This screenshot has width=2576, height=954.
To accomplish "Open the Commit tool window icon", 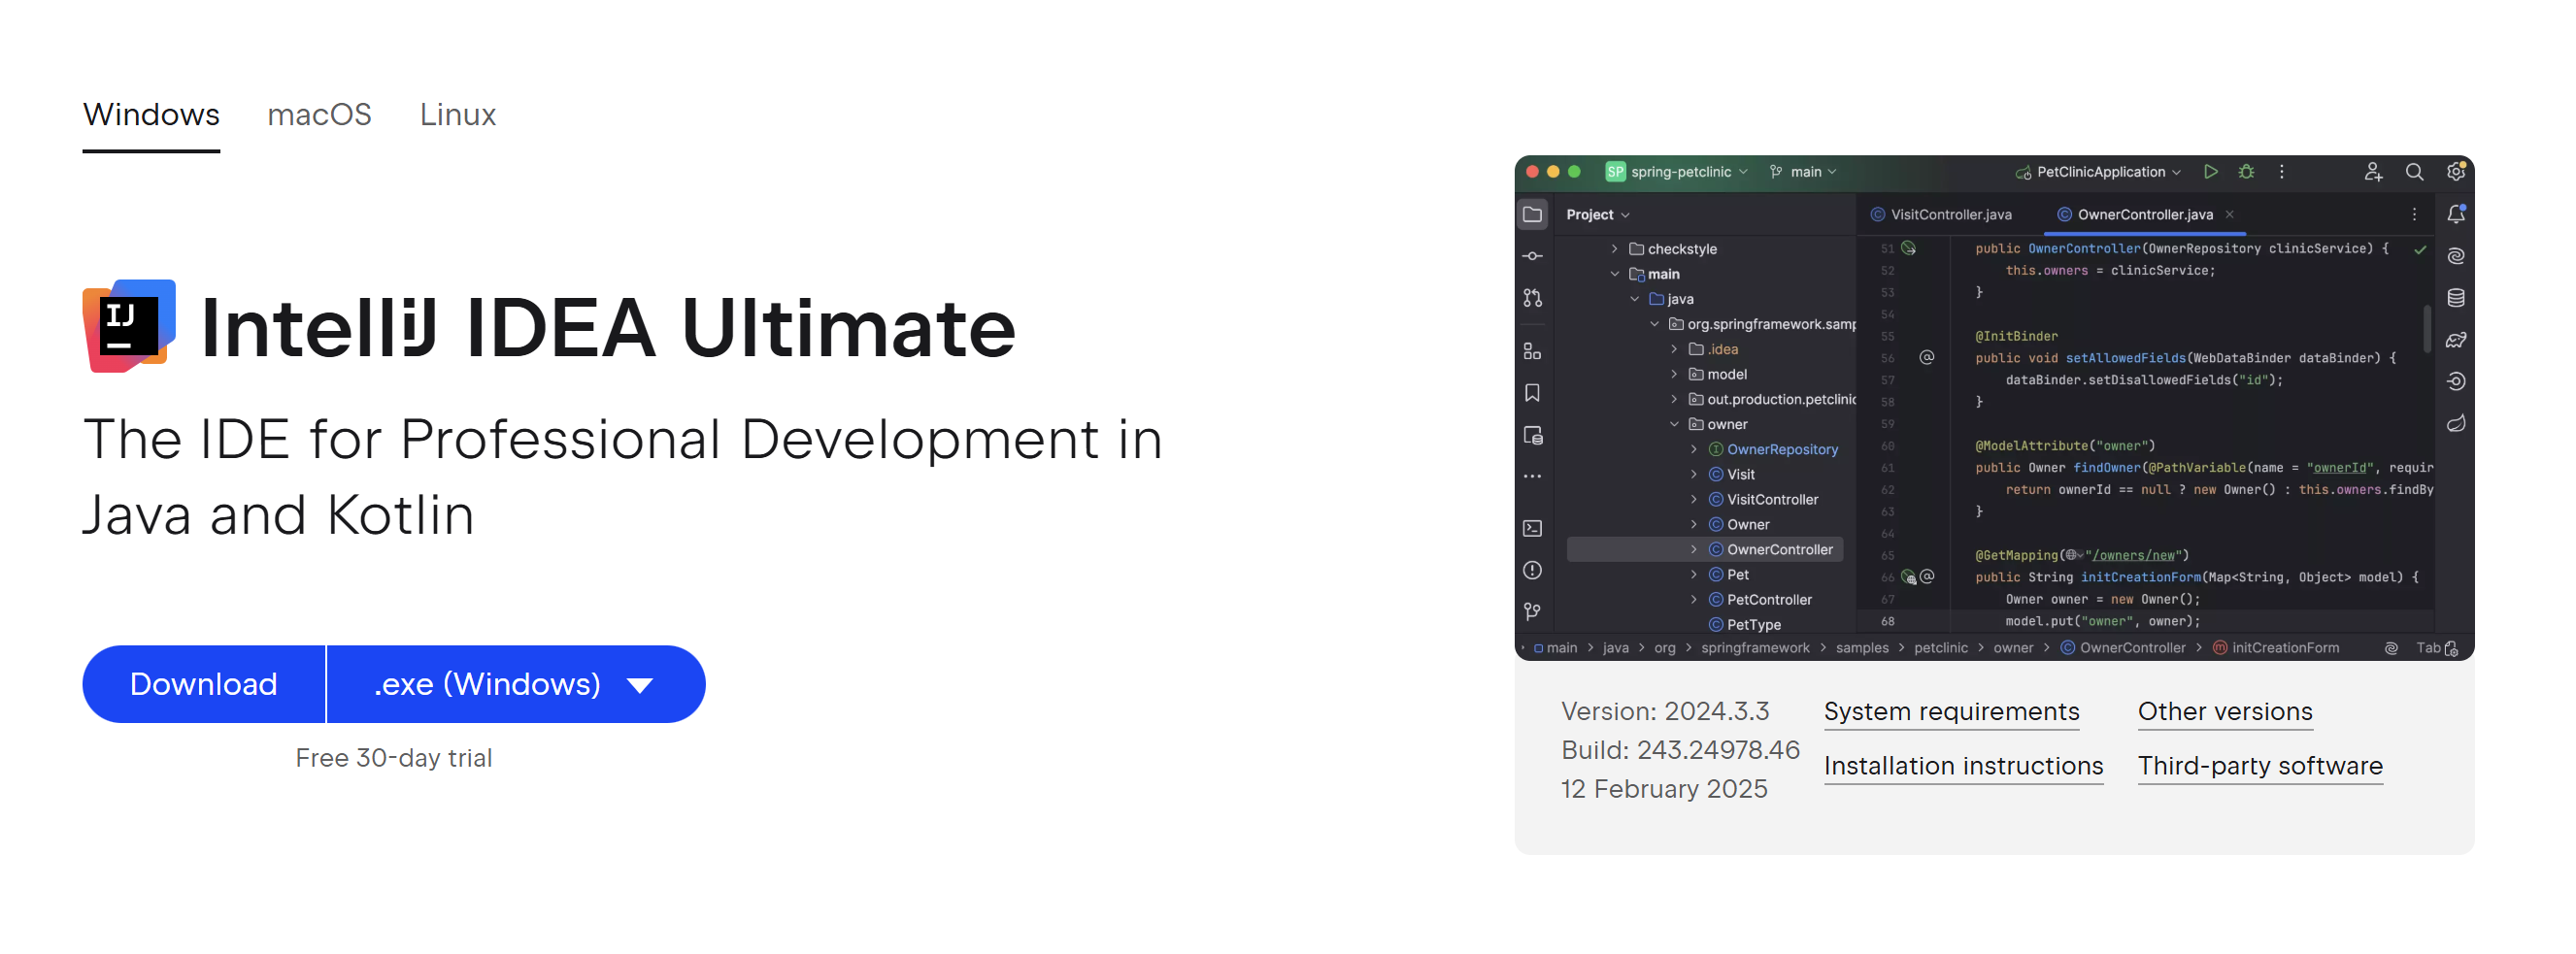I will pyautogui.click(x=1532, y=256).
